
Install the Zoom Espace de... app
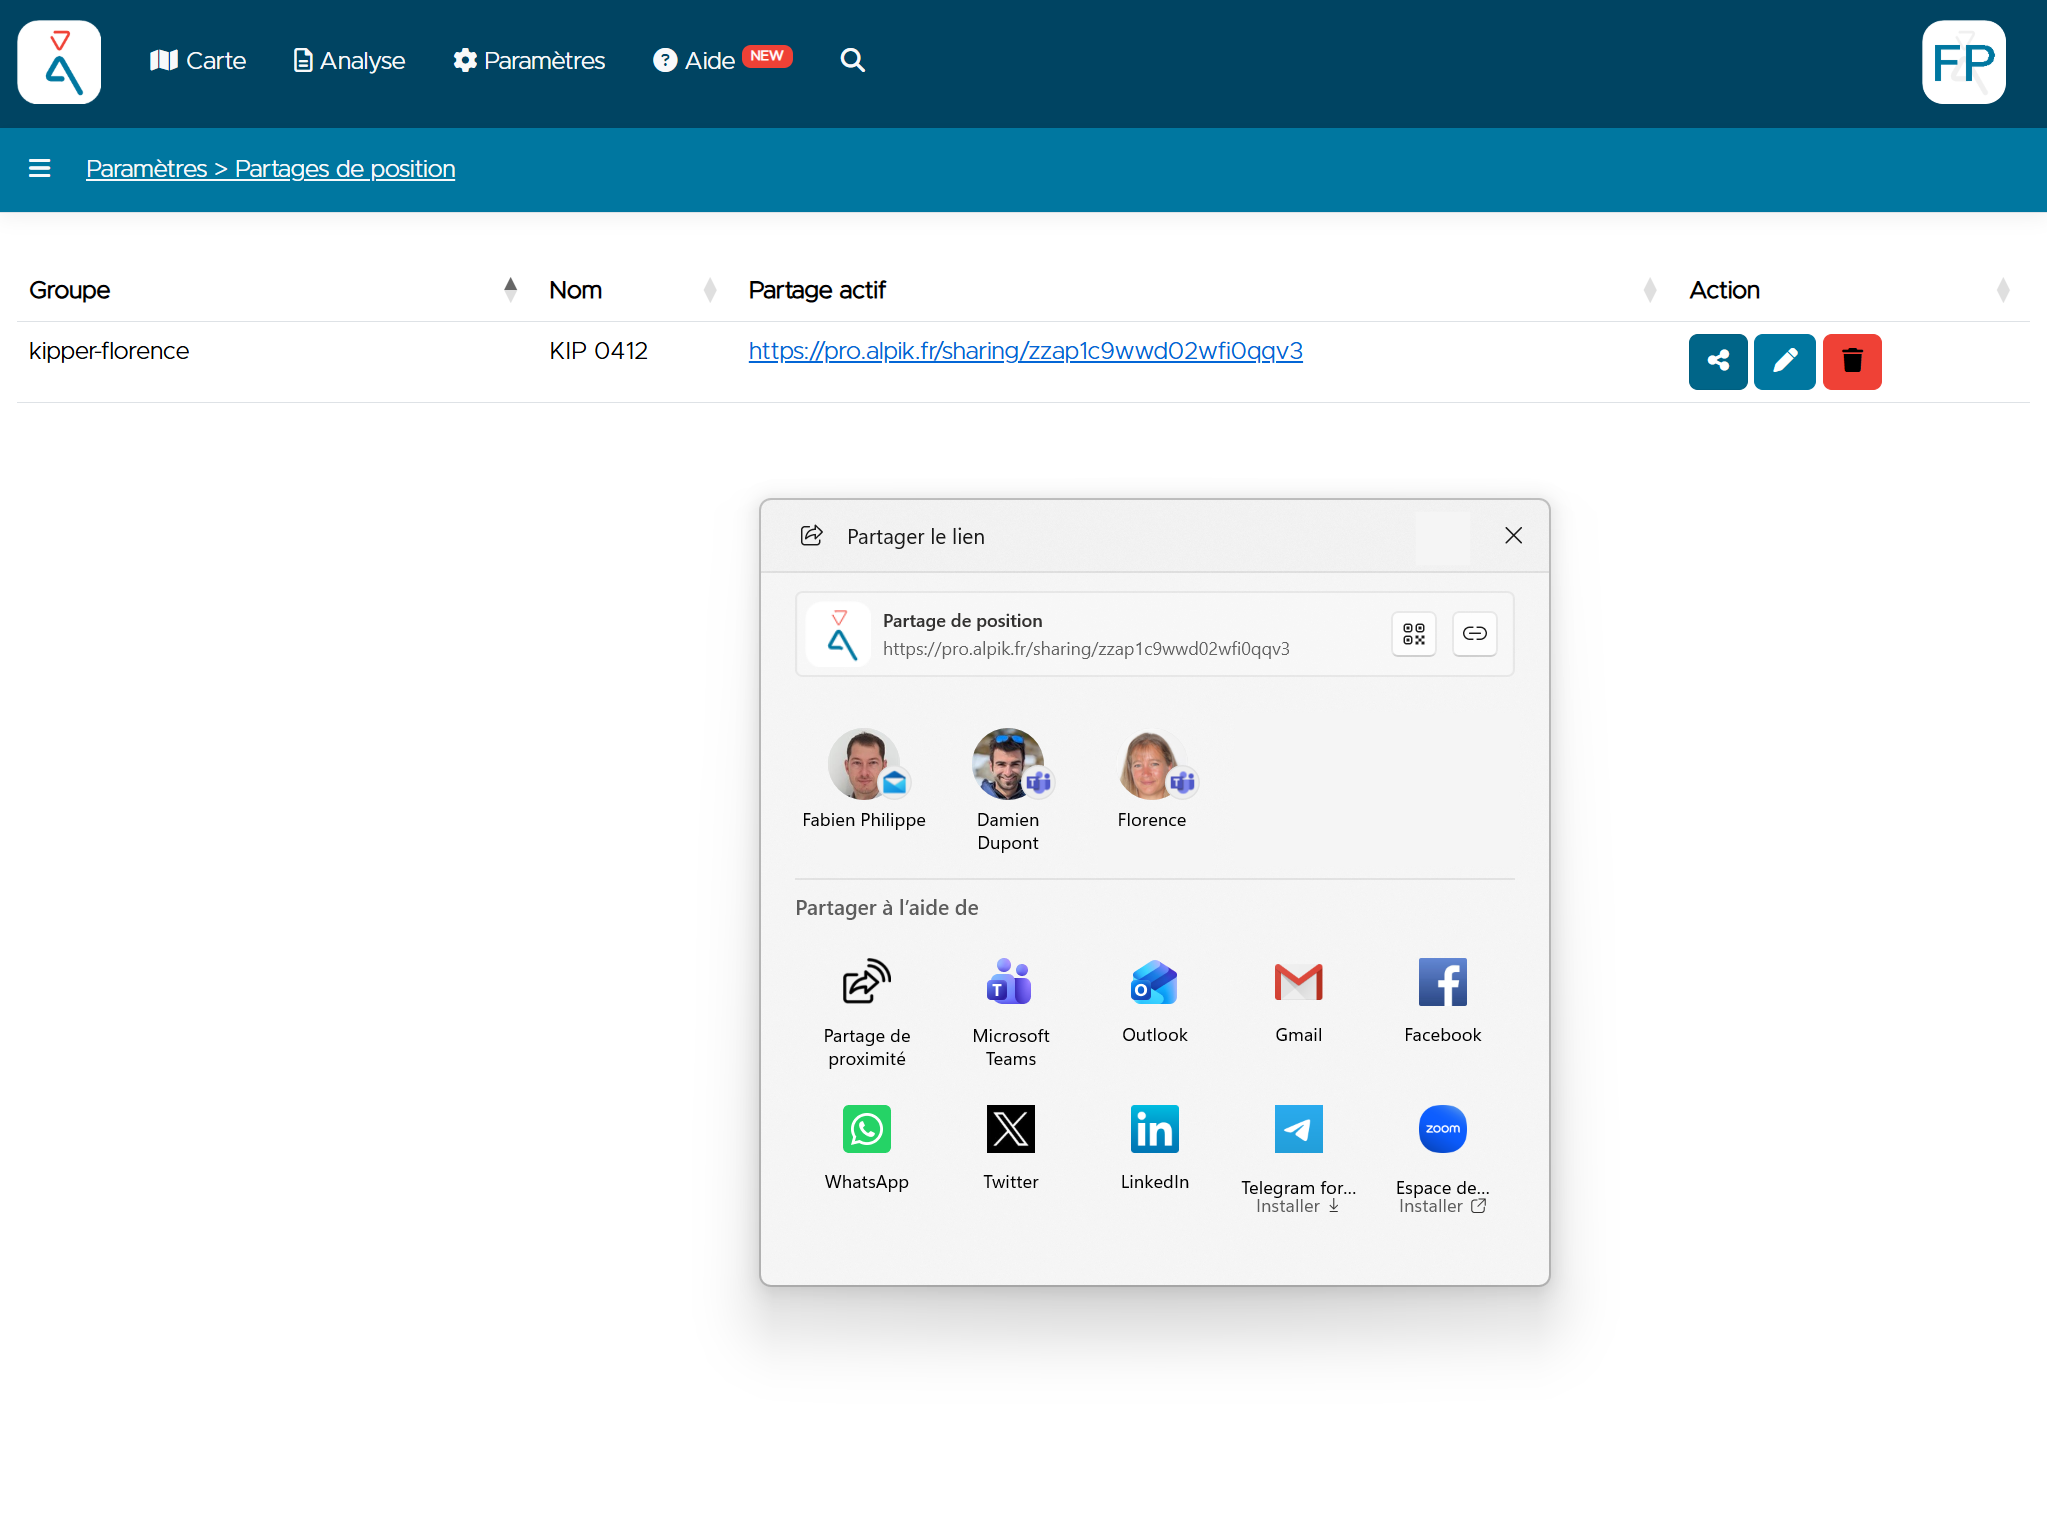(1443, 1159)
